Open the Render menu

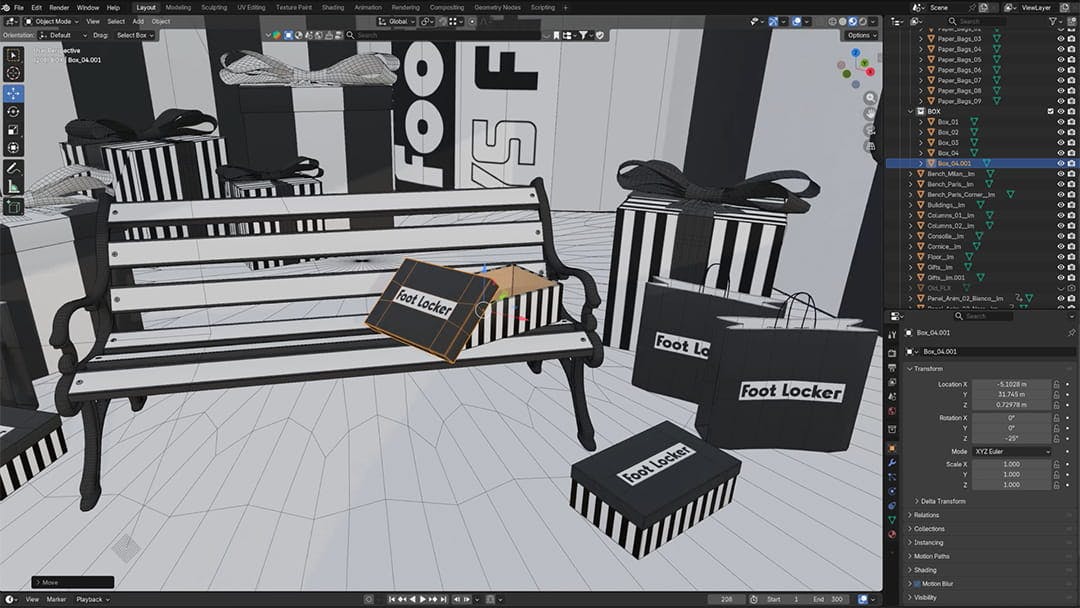[x=59, y=7]
